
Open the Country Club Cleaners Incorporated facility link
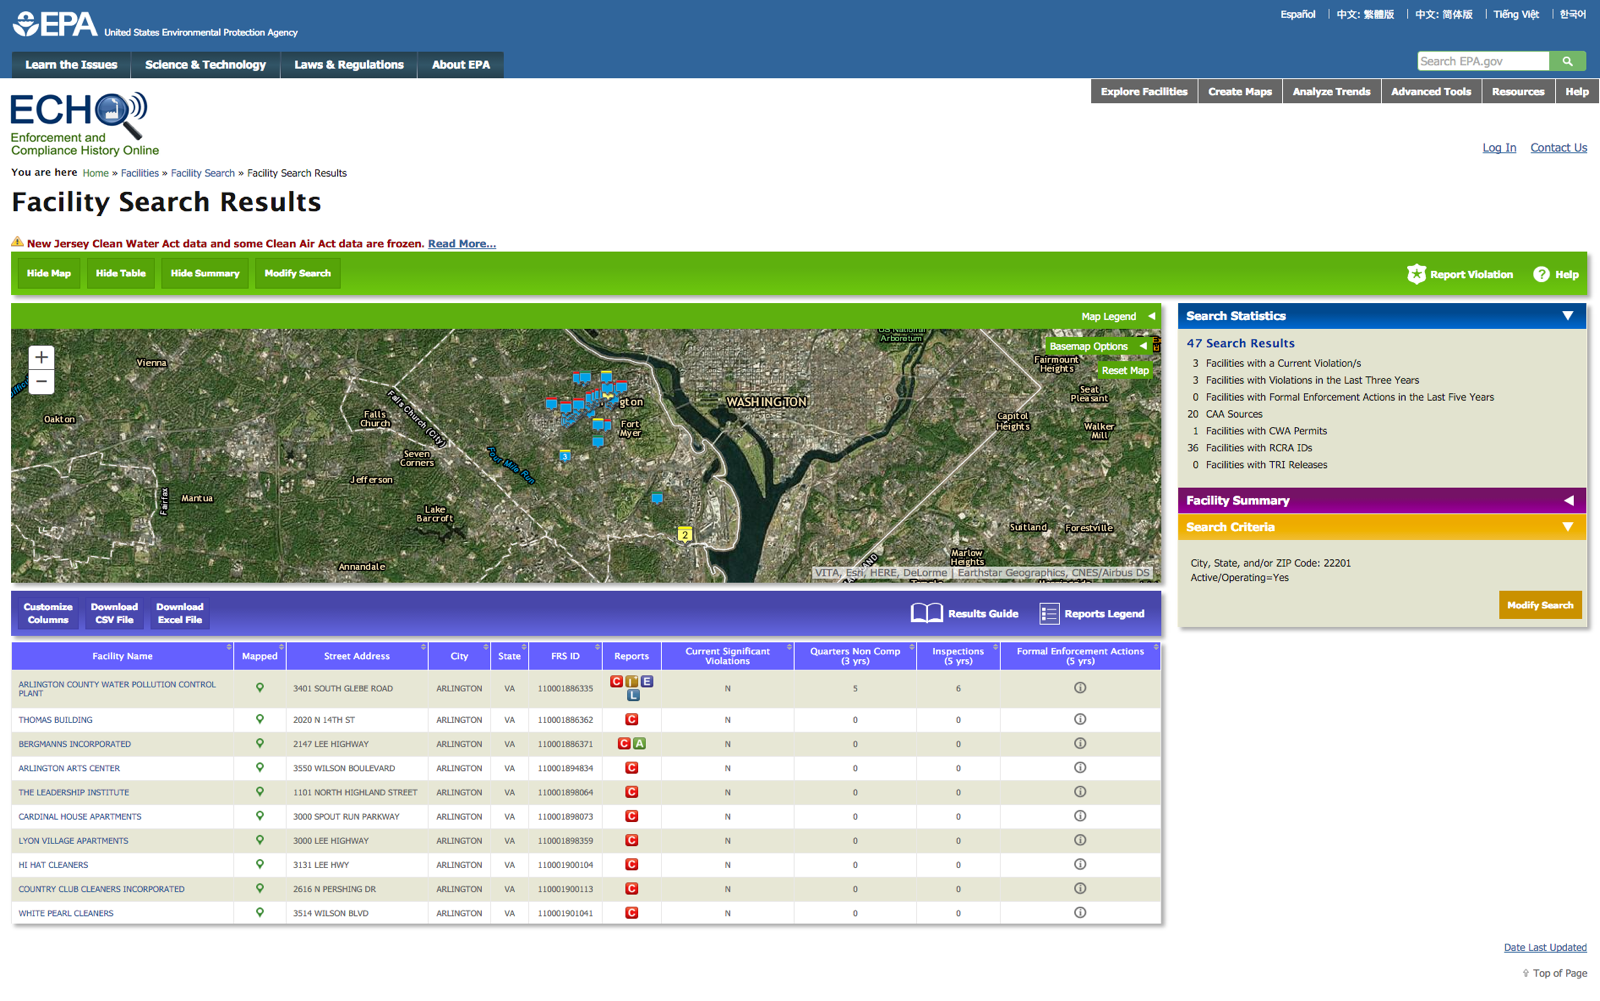pyautogui.click(x=101, y=889)
